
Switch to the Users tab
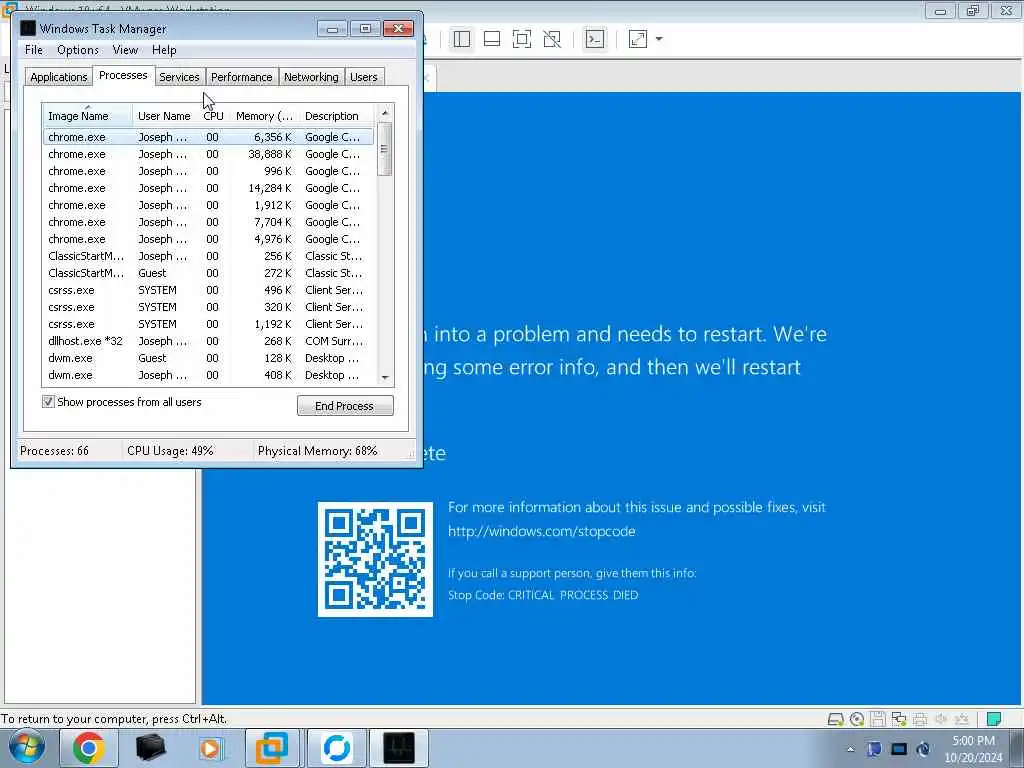click(x=364, y=77)
